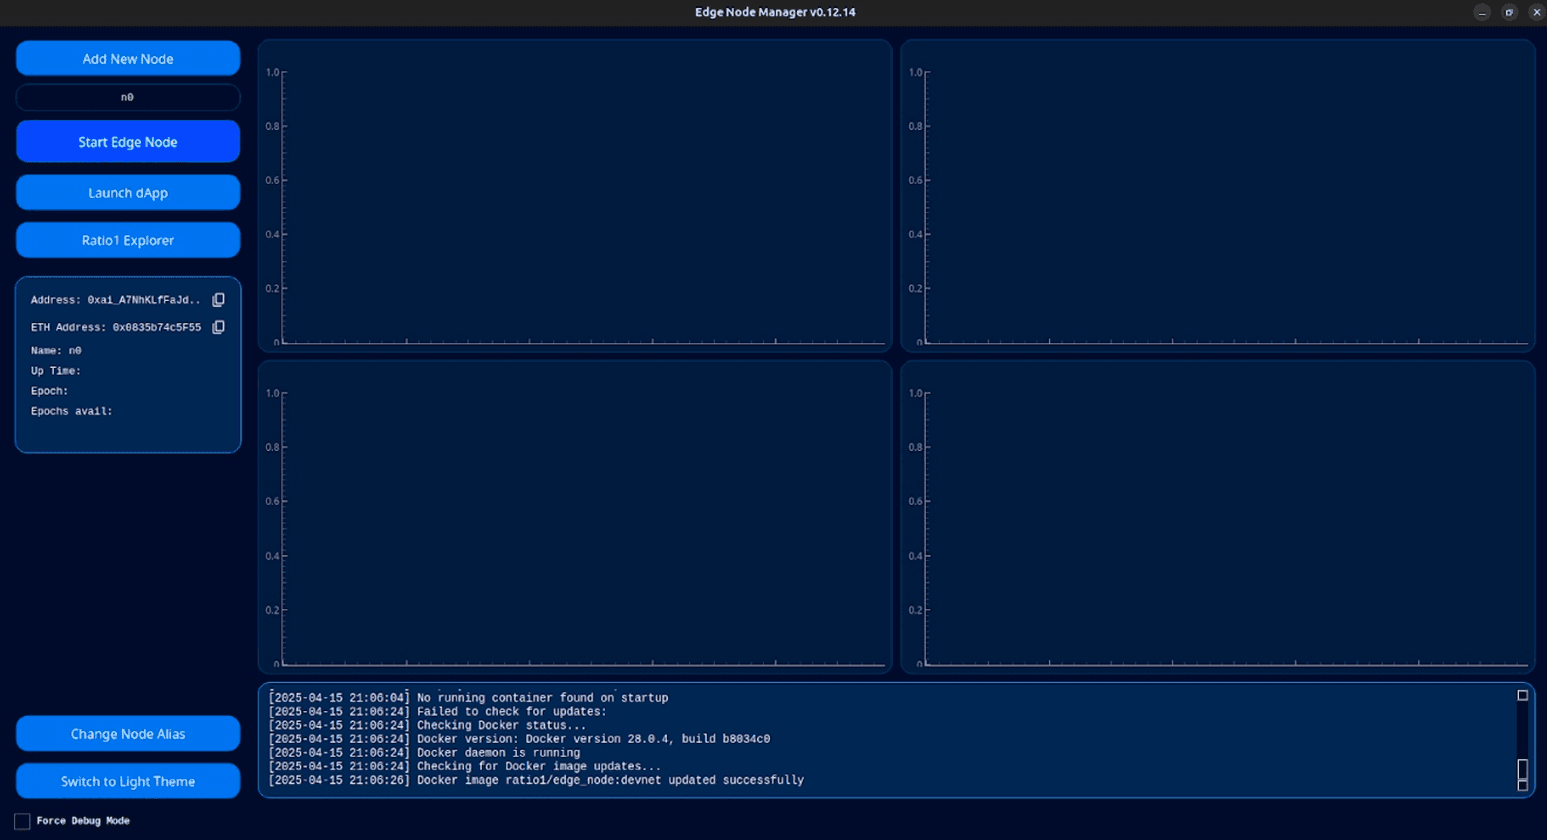
Task: Launch the dApp
Action: [x=128, y=193]
